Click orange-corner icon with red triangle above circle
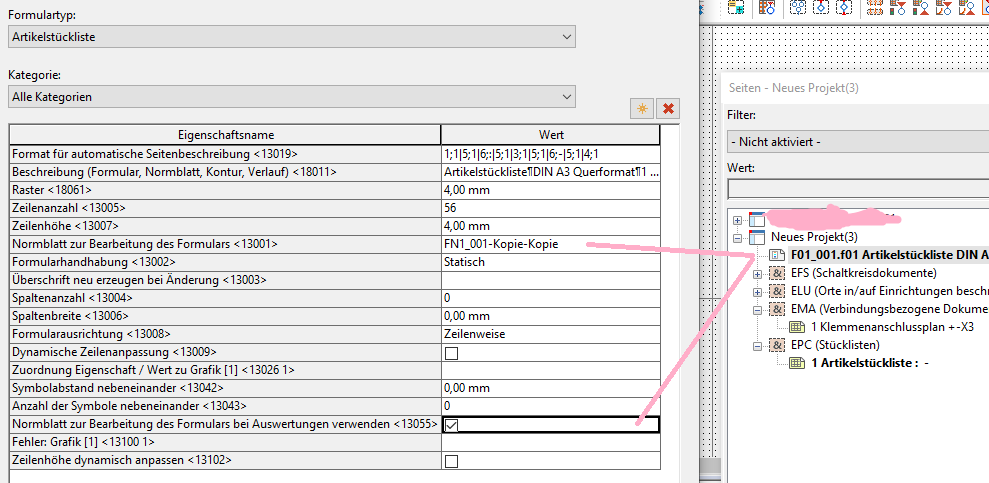 click(944, 7)
